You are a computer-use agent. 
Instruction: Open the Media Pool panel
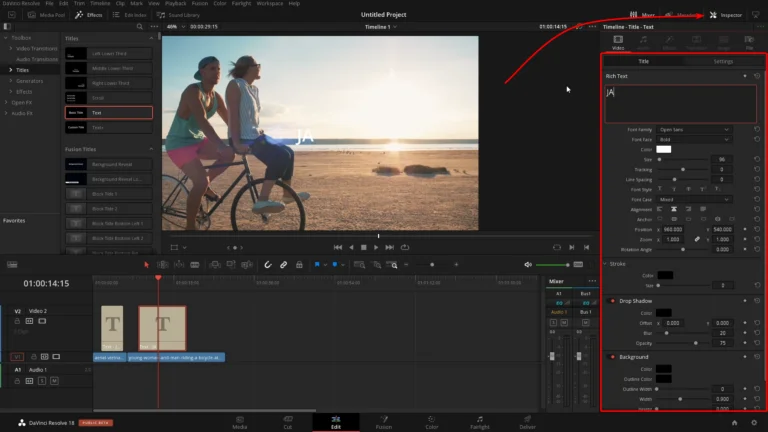tap(47, 15)
